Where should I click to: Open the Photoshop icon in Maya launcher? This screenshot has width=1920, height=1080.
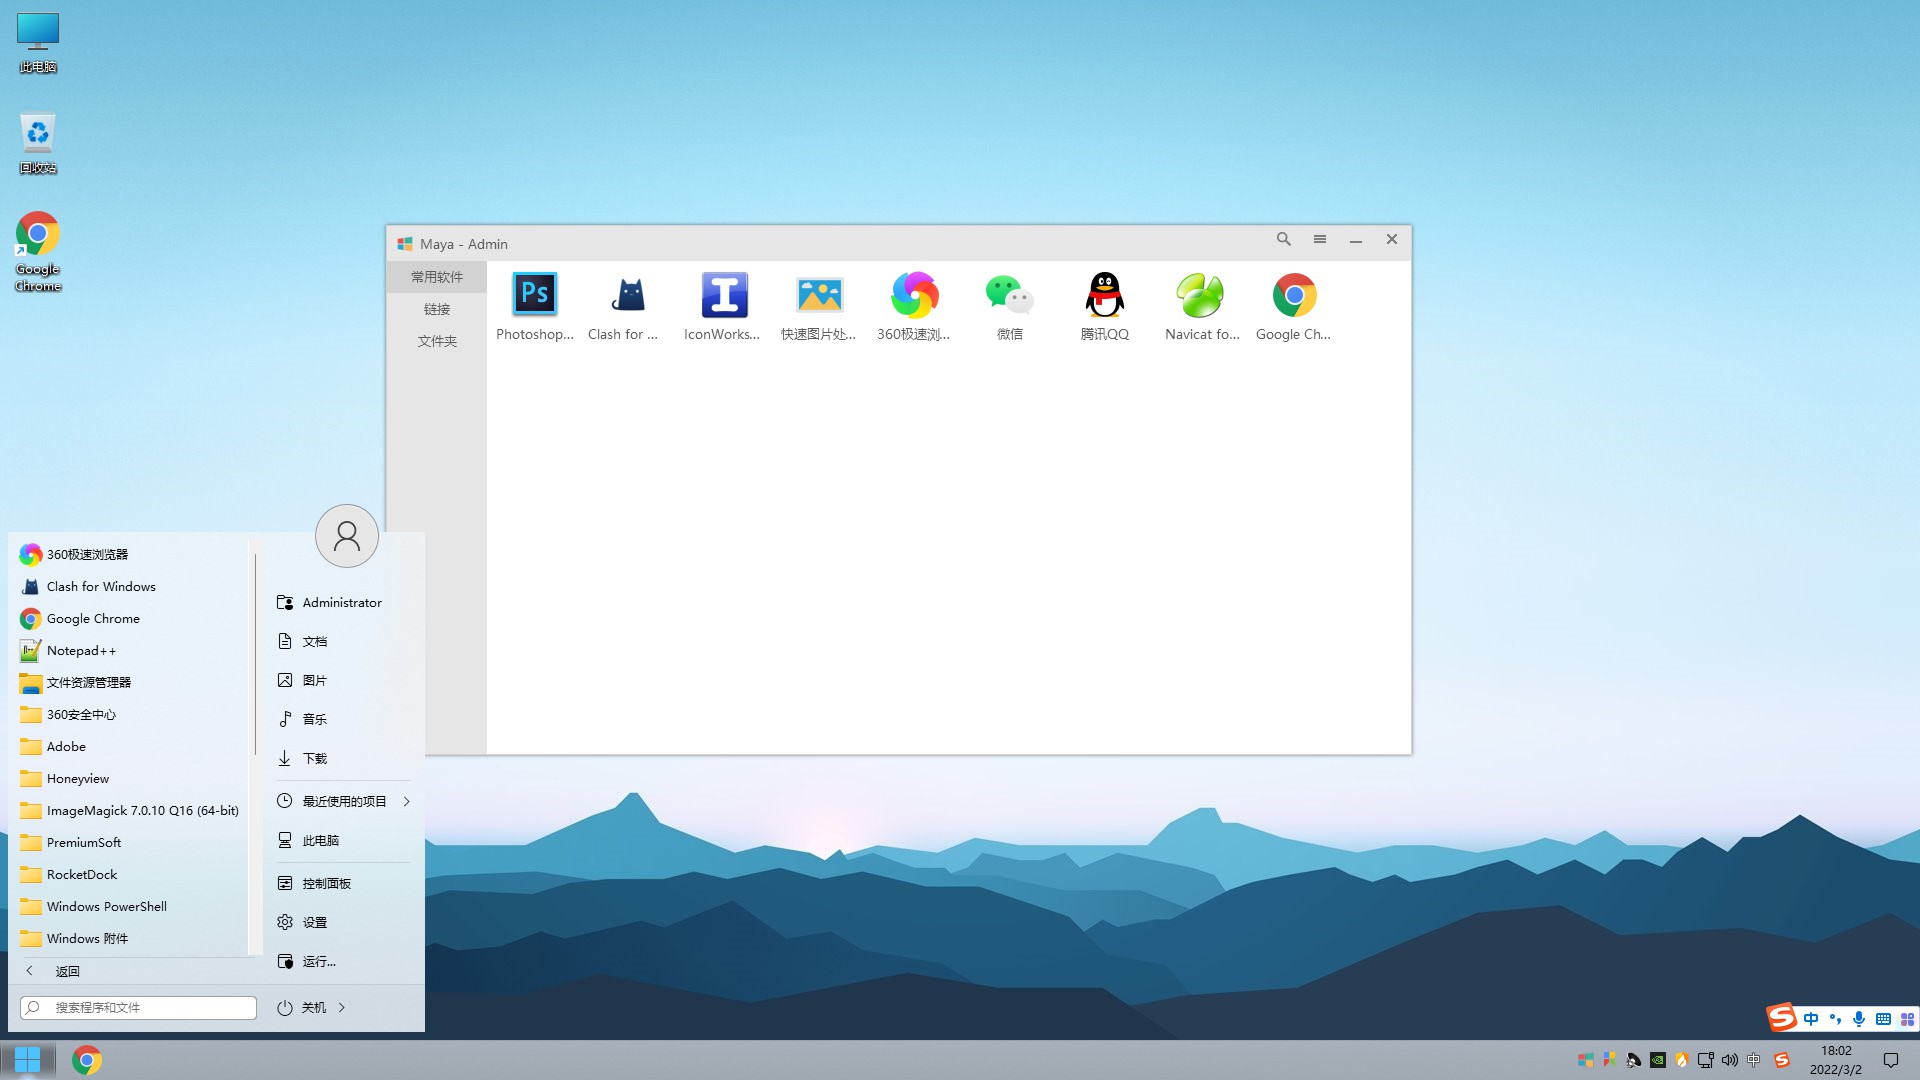click(x=534, y=295)
